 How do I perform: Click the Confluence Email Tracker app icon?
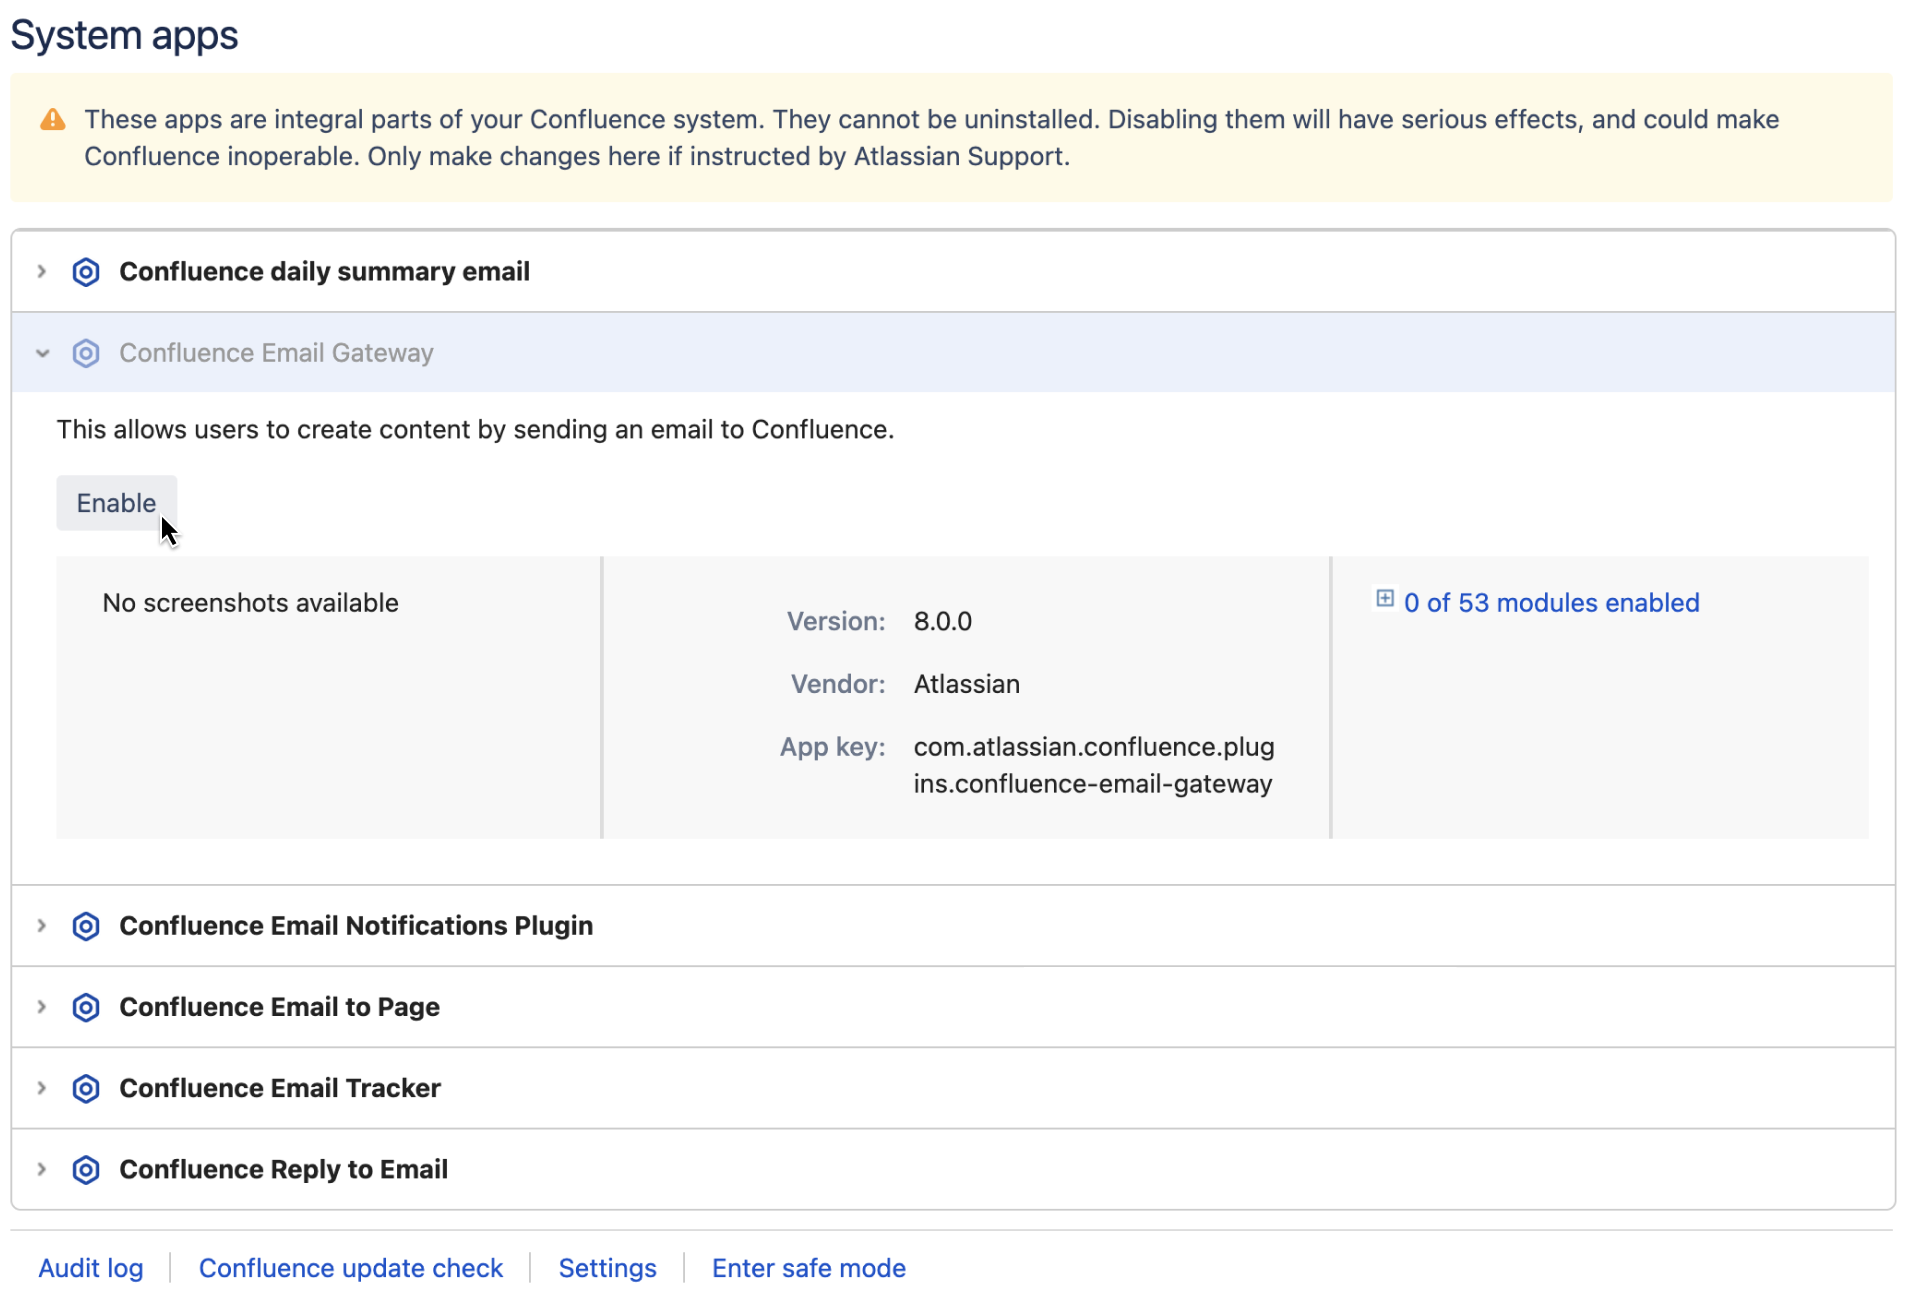point(86,1088)
